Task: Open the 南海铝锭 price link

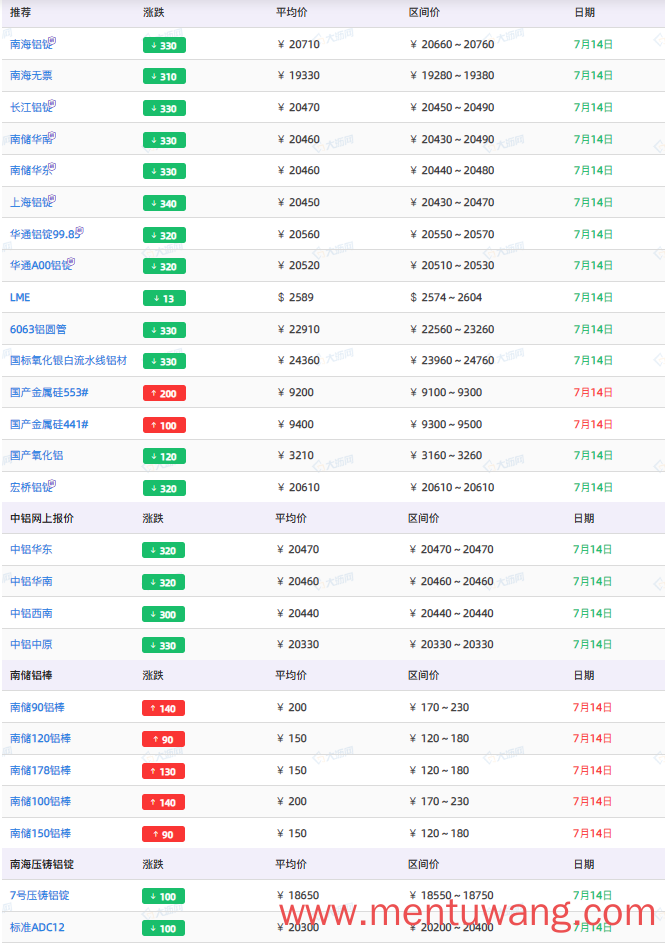Action: [30, 45]
